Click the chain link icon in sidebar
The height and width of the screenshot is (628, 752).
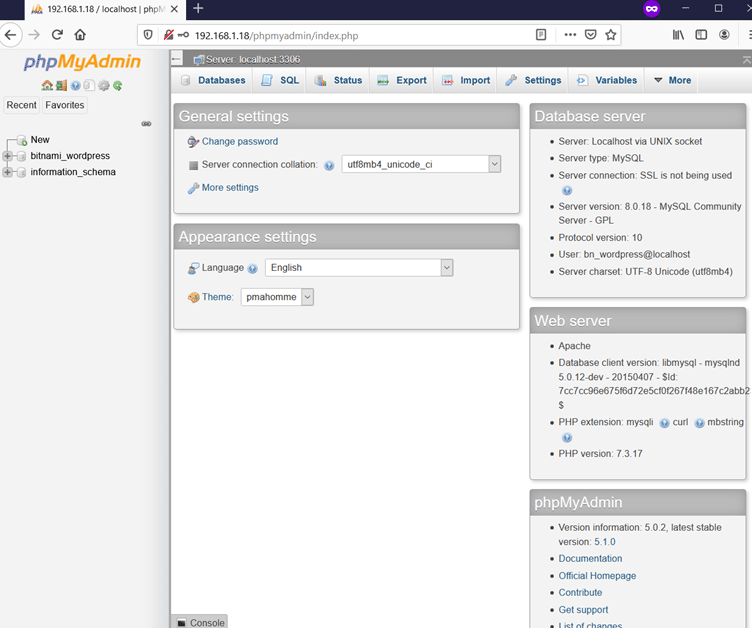(146, 124)
